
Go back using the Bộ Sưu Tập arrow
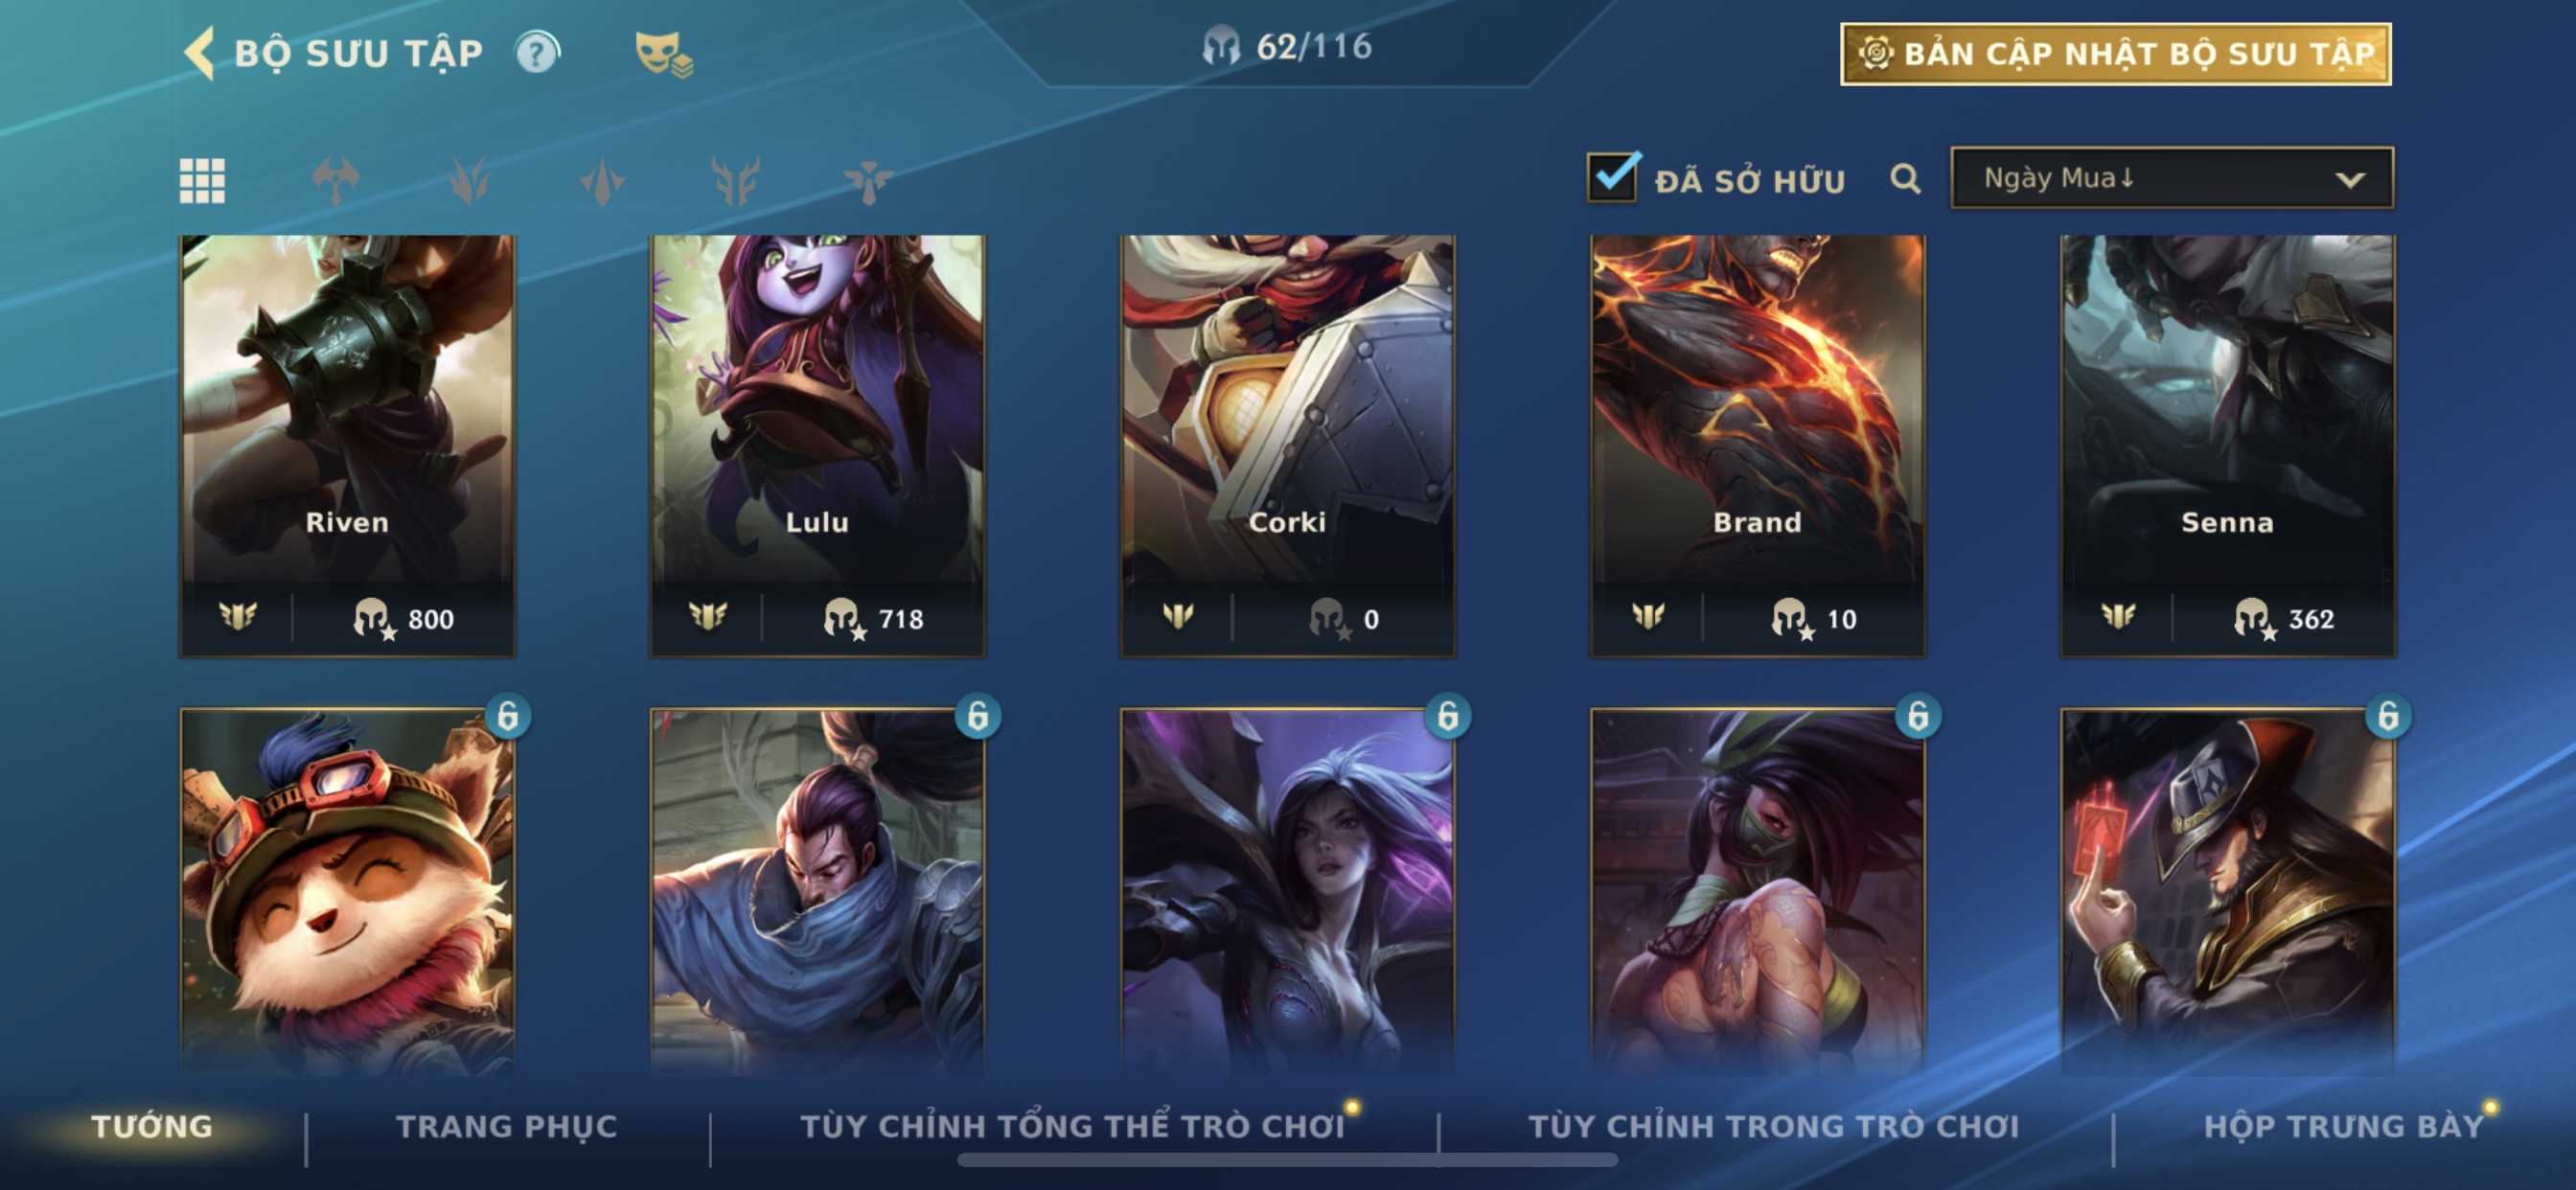pos(200,52)
